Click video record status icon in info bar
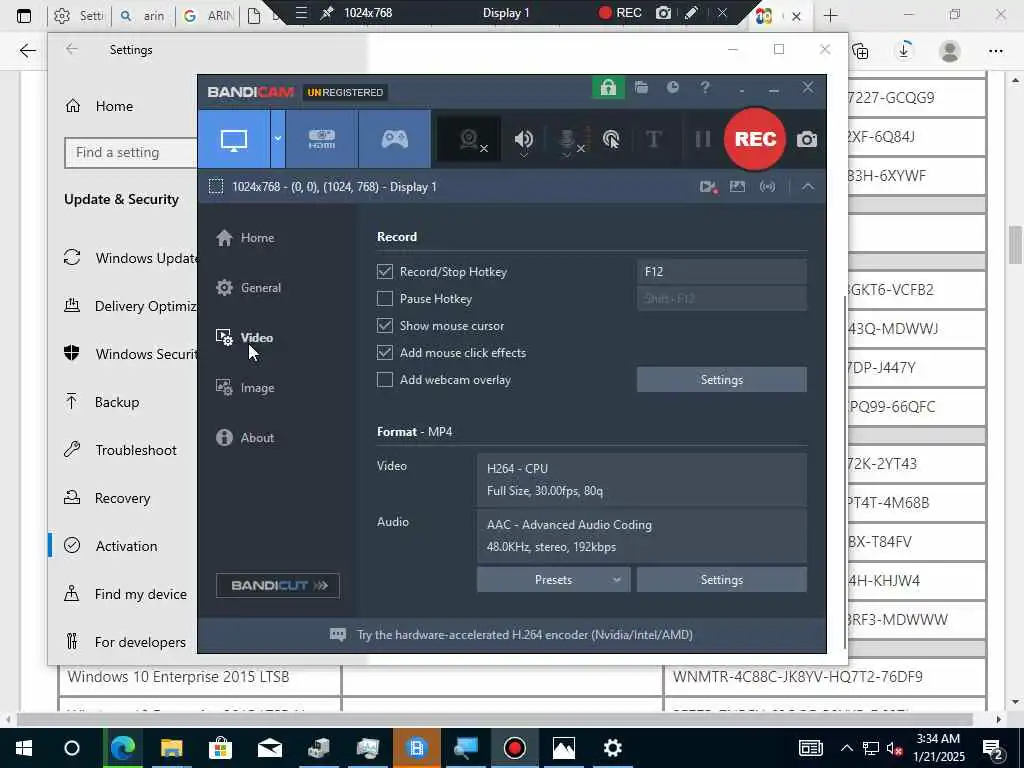The height and width of the screenshot is (768, 1024). click(709, 187)
